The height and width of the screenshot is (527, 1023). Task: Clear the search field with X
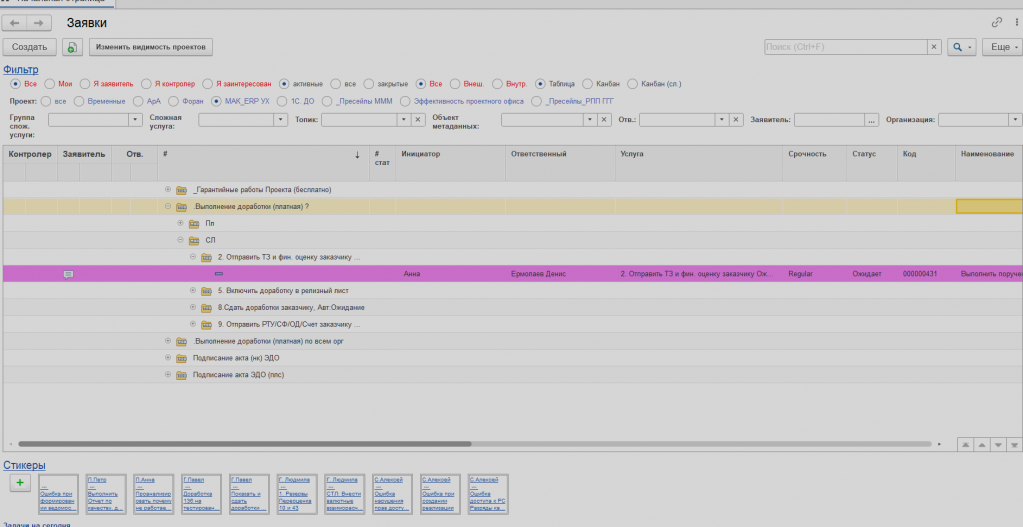pyautogui.click(x=933, y=47)
